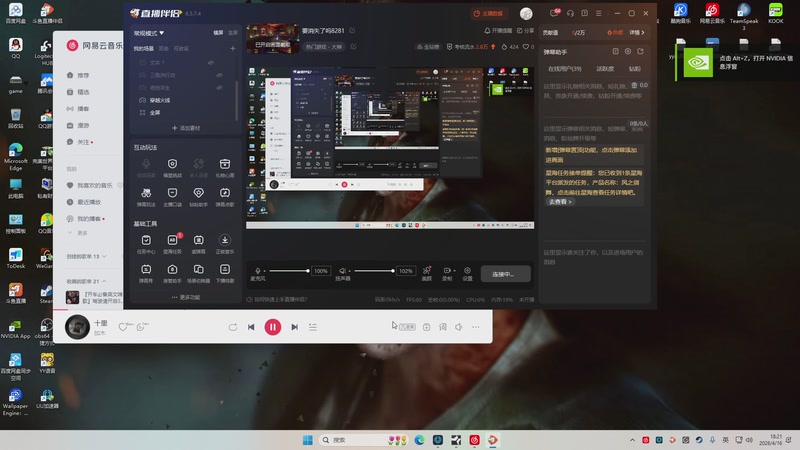The width and height of the screenshot is (800, 450).
Task: Click the 分享 share button
Action: click(x=526, y=31)
